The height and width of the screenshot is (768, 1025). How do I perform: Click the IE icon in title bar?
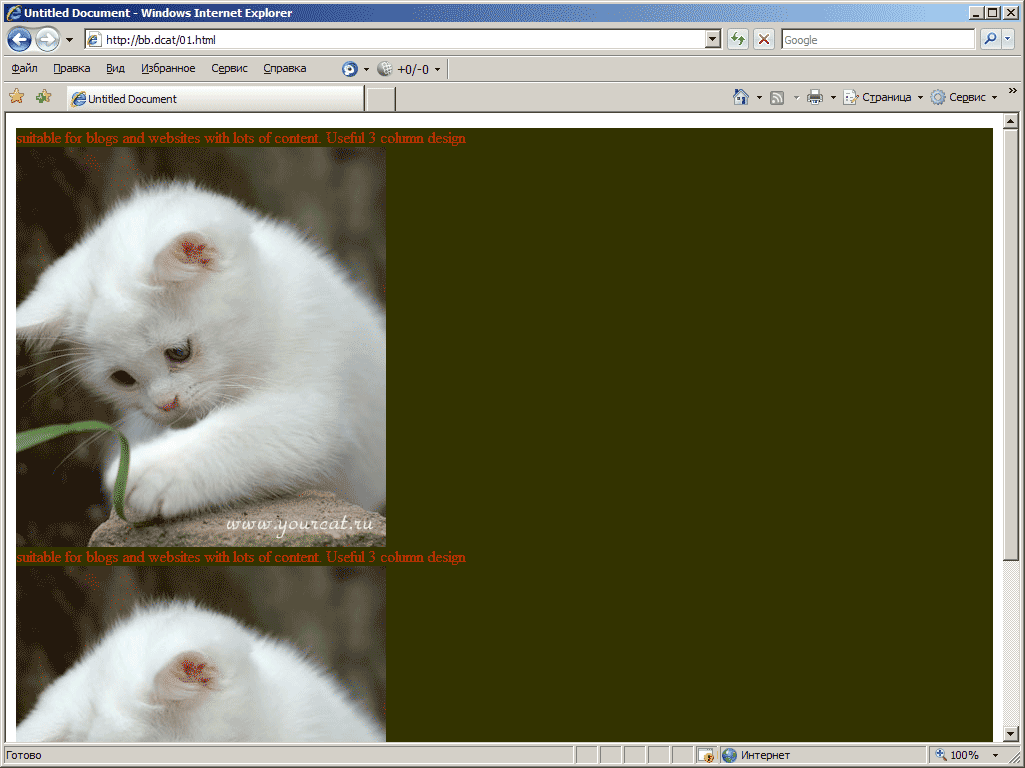tap(12, 12)
